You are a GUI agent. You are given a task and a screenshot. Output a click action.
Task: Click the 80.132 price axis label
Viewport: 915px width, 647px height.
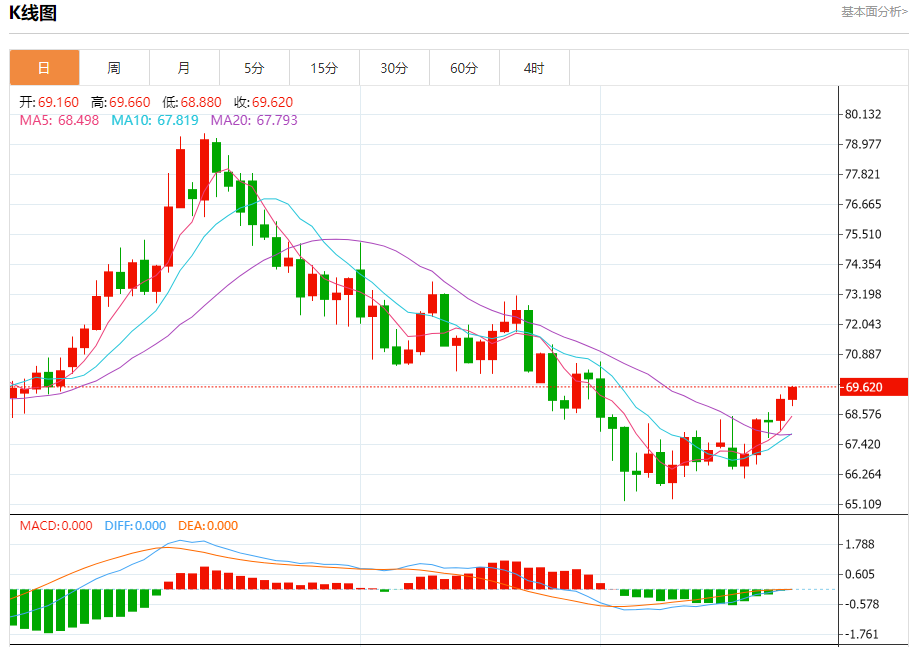(863, 114)
